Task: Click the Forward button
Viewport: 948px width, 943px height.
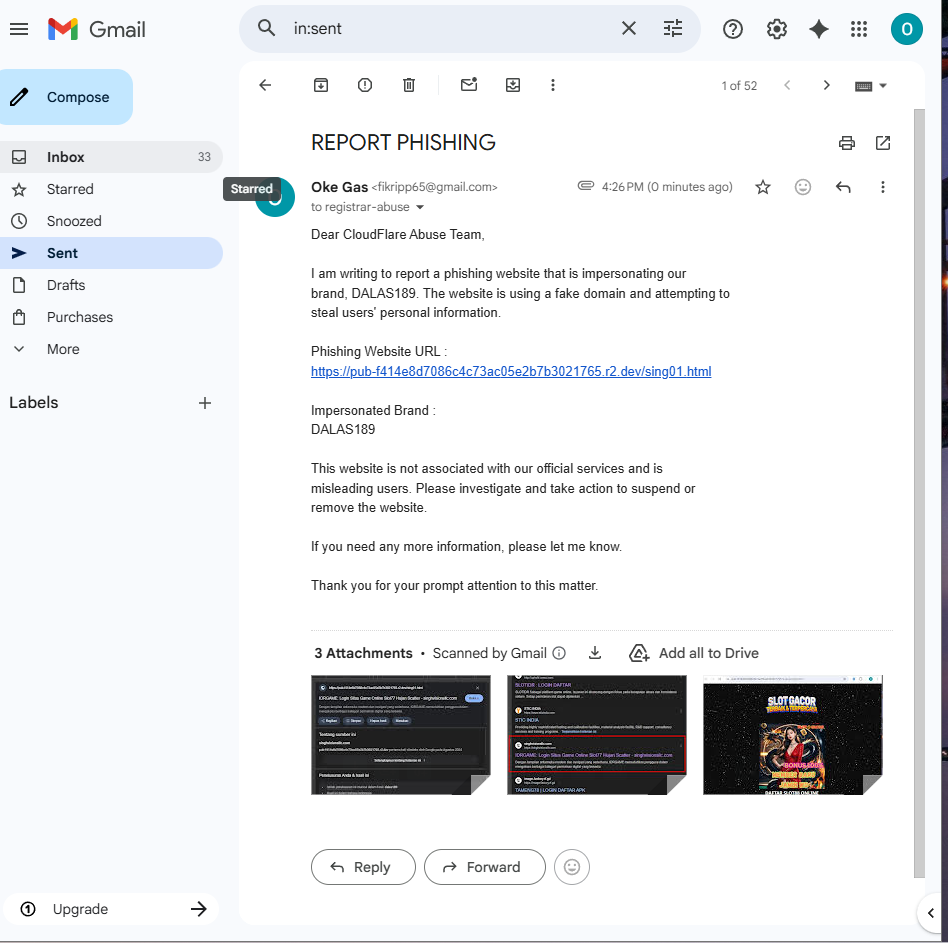Action: 485,867
